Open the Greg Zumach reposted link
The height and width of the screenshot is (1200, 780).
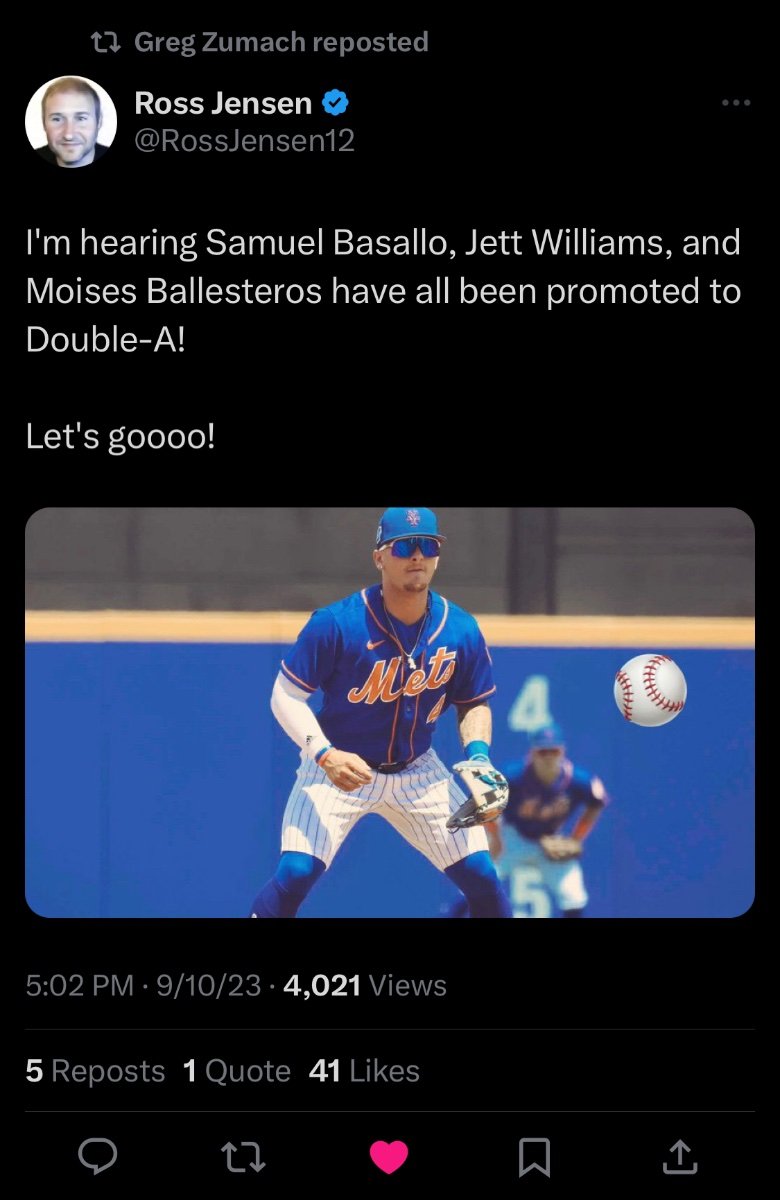pyautogui.click(x=280, y=42)
